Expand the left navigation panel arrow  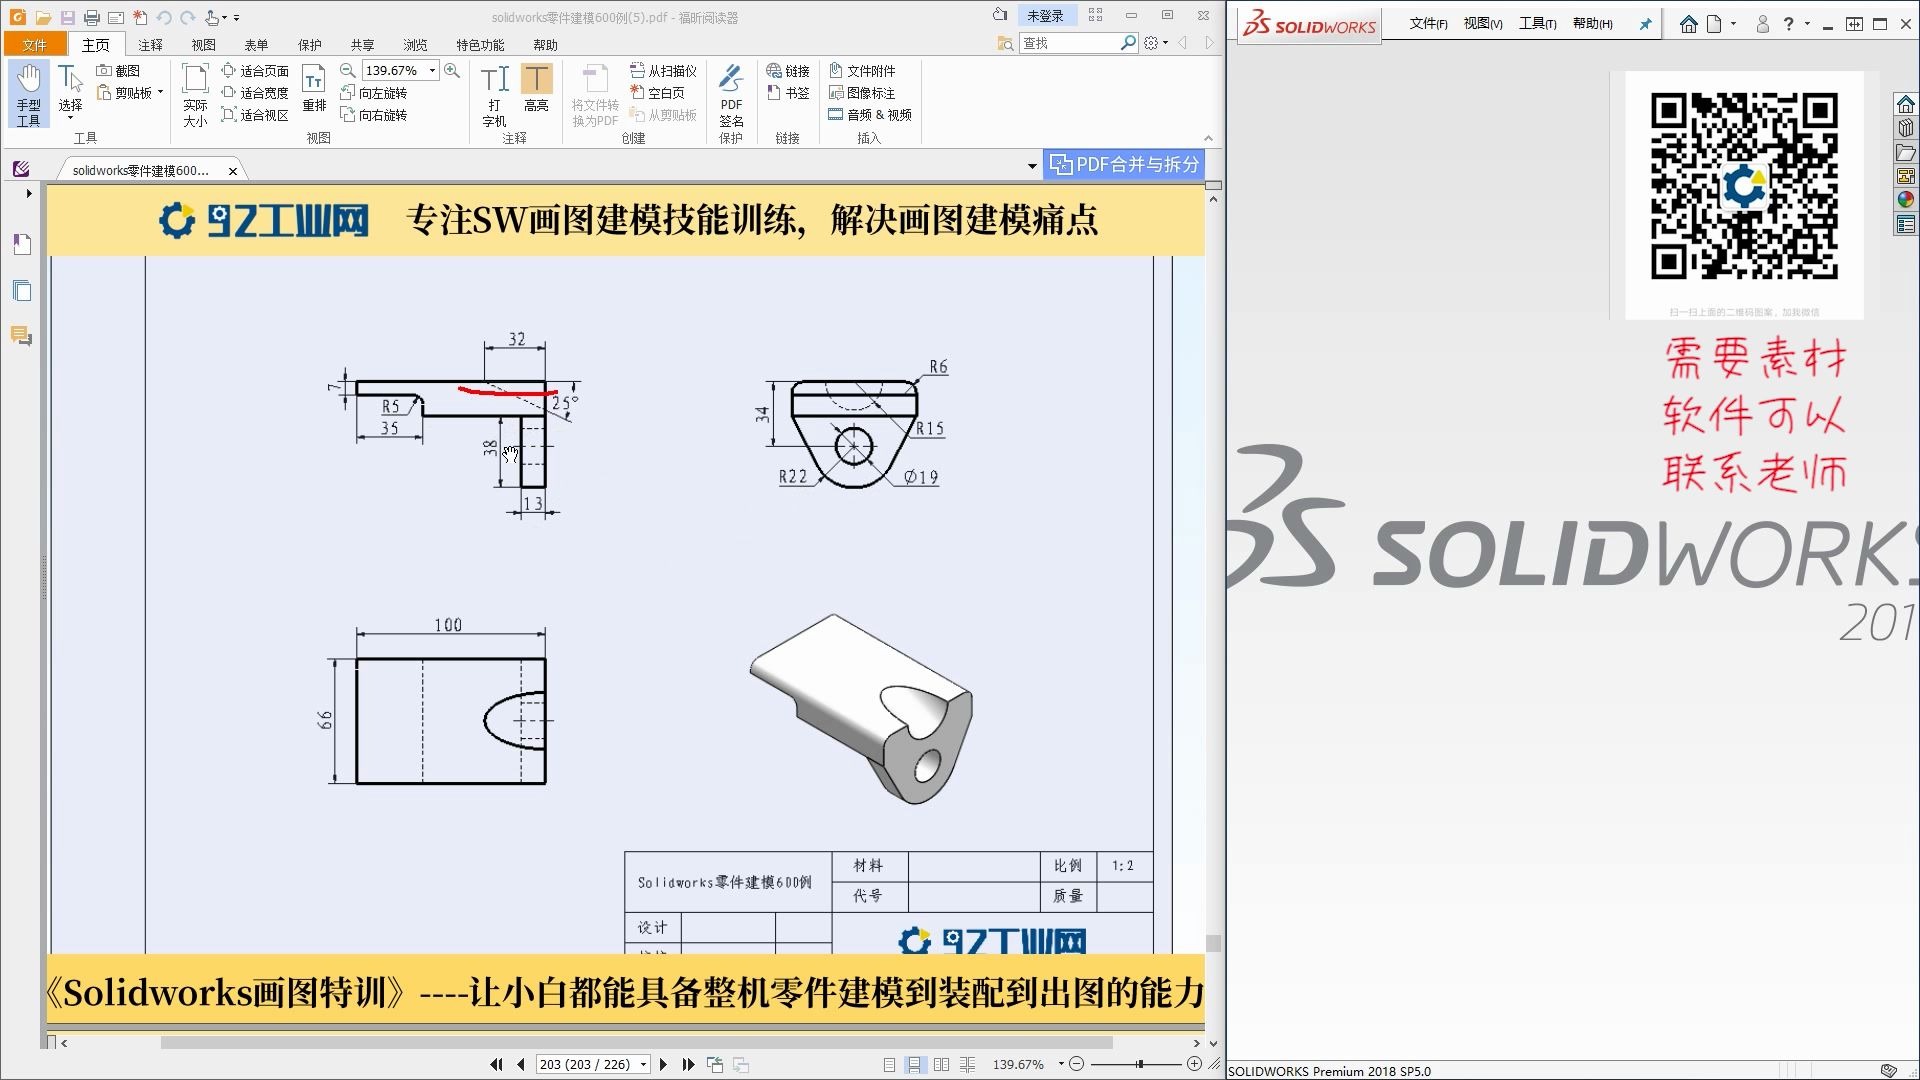29,193
